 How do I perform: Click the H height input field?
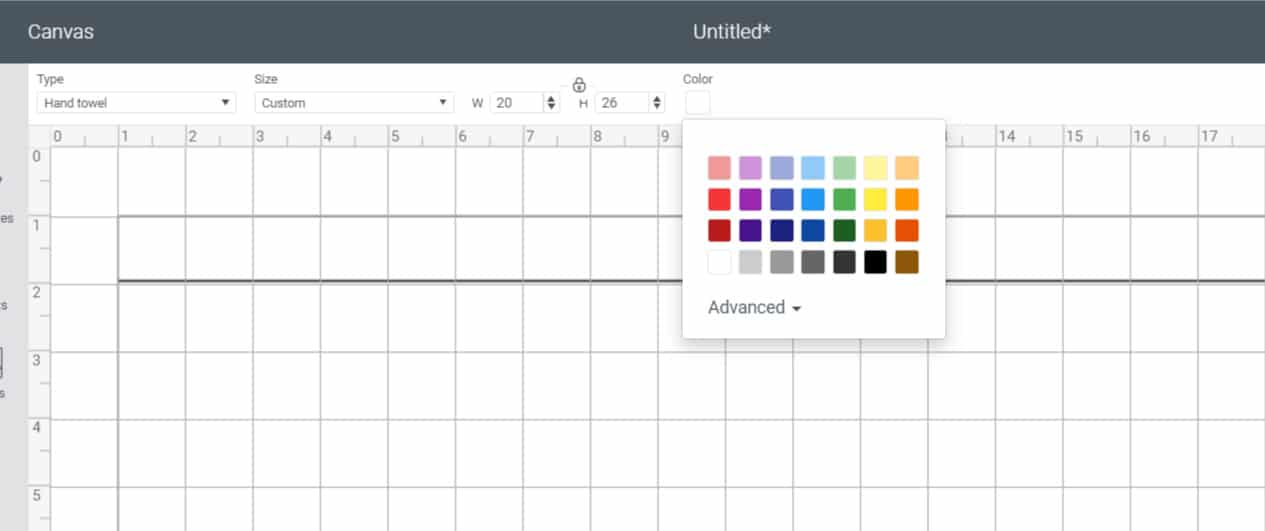click(x=621, y=102)
